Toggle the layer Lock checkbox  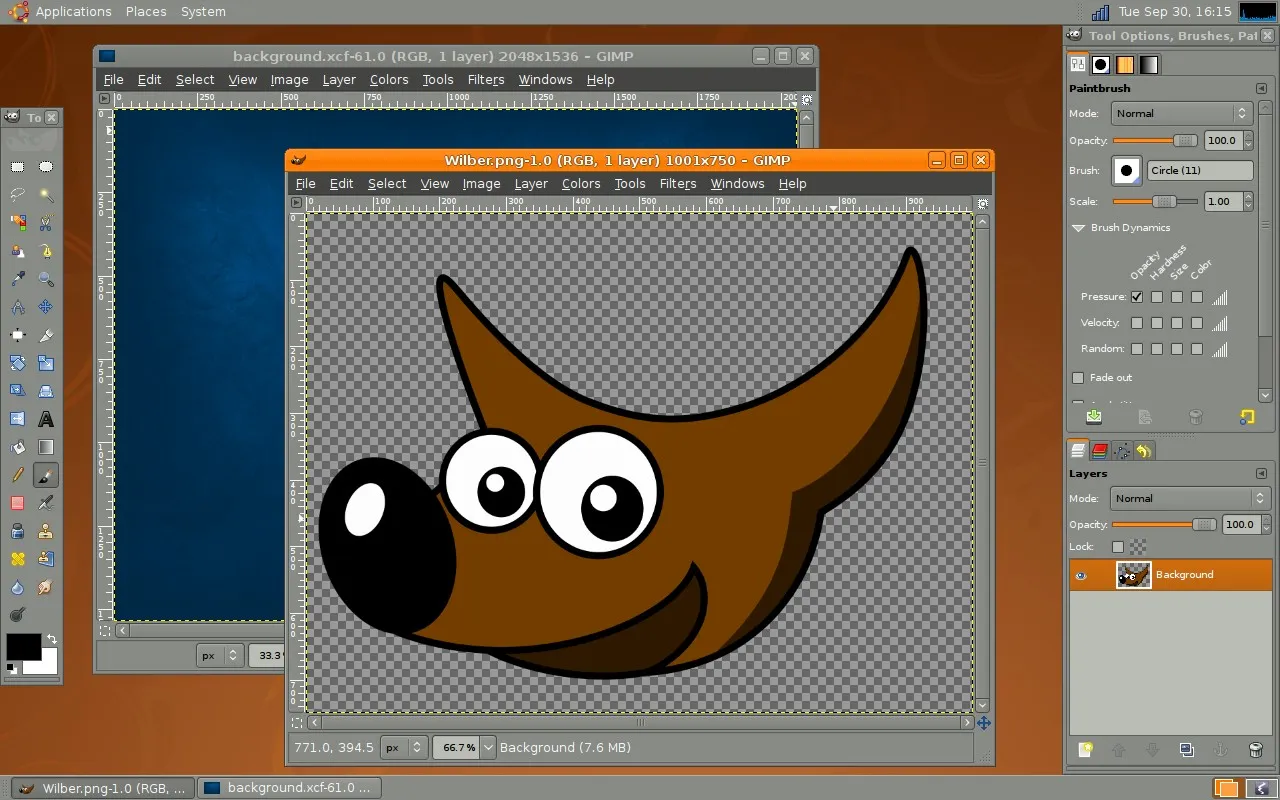(x=1118, y=547)
